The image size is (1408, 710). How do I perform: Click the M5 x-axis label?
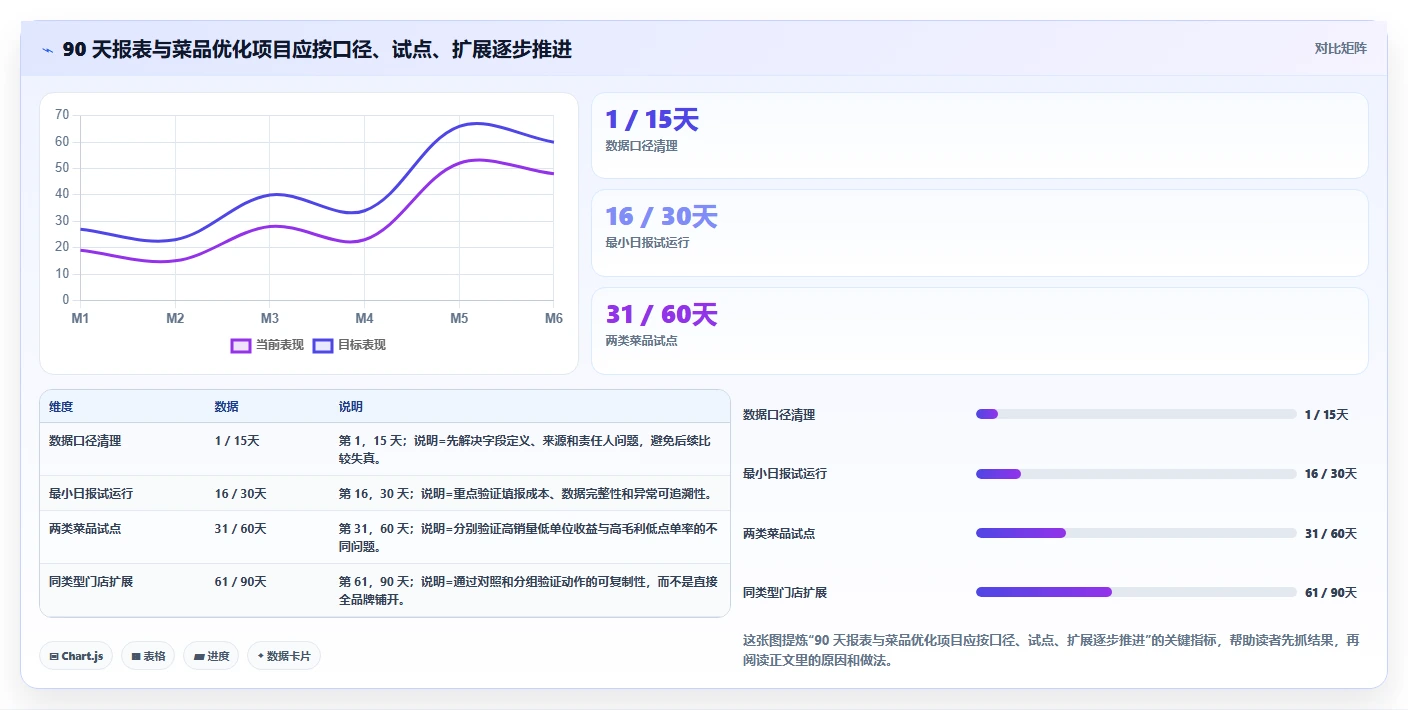(459, 318)
